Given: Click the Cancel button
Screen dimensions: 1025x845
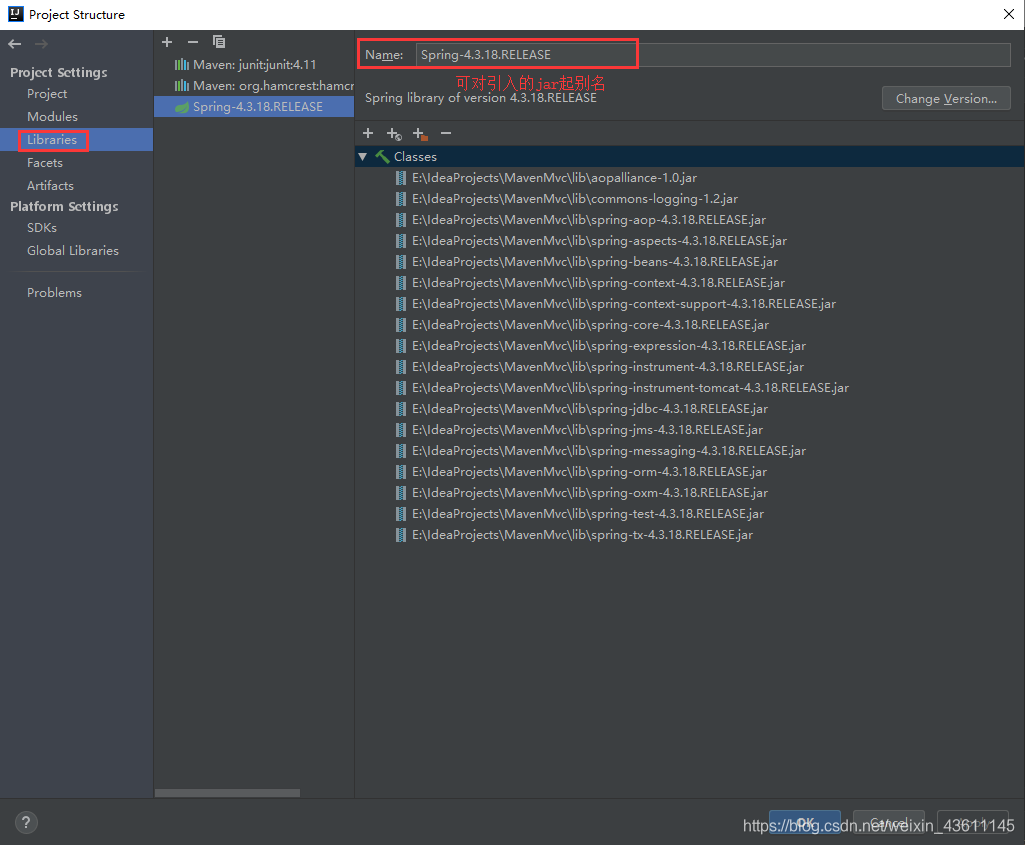Looking at the screenshot, I should (888, 823).
